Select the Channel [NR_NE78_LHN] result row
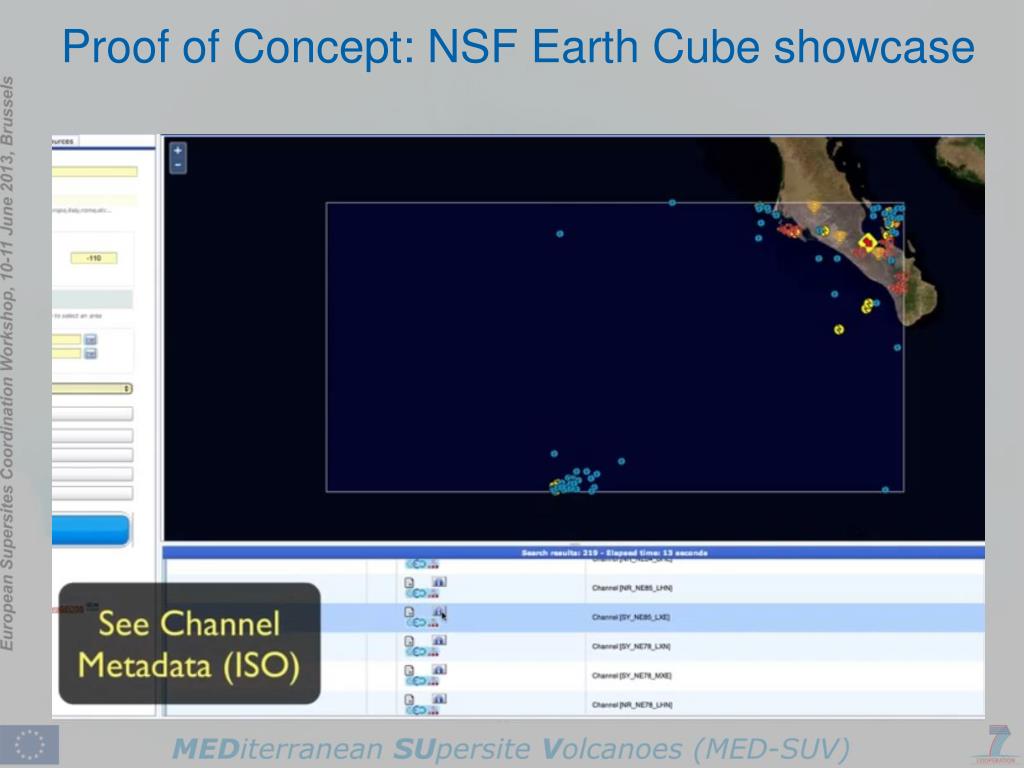Viewport: 1024px width, 768px height. click(573, 704)
